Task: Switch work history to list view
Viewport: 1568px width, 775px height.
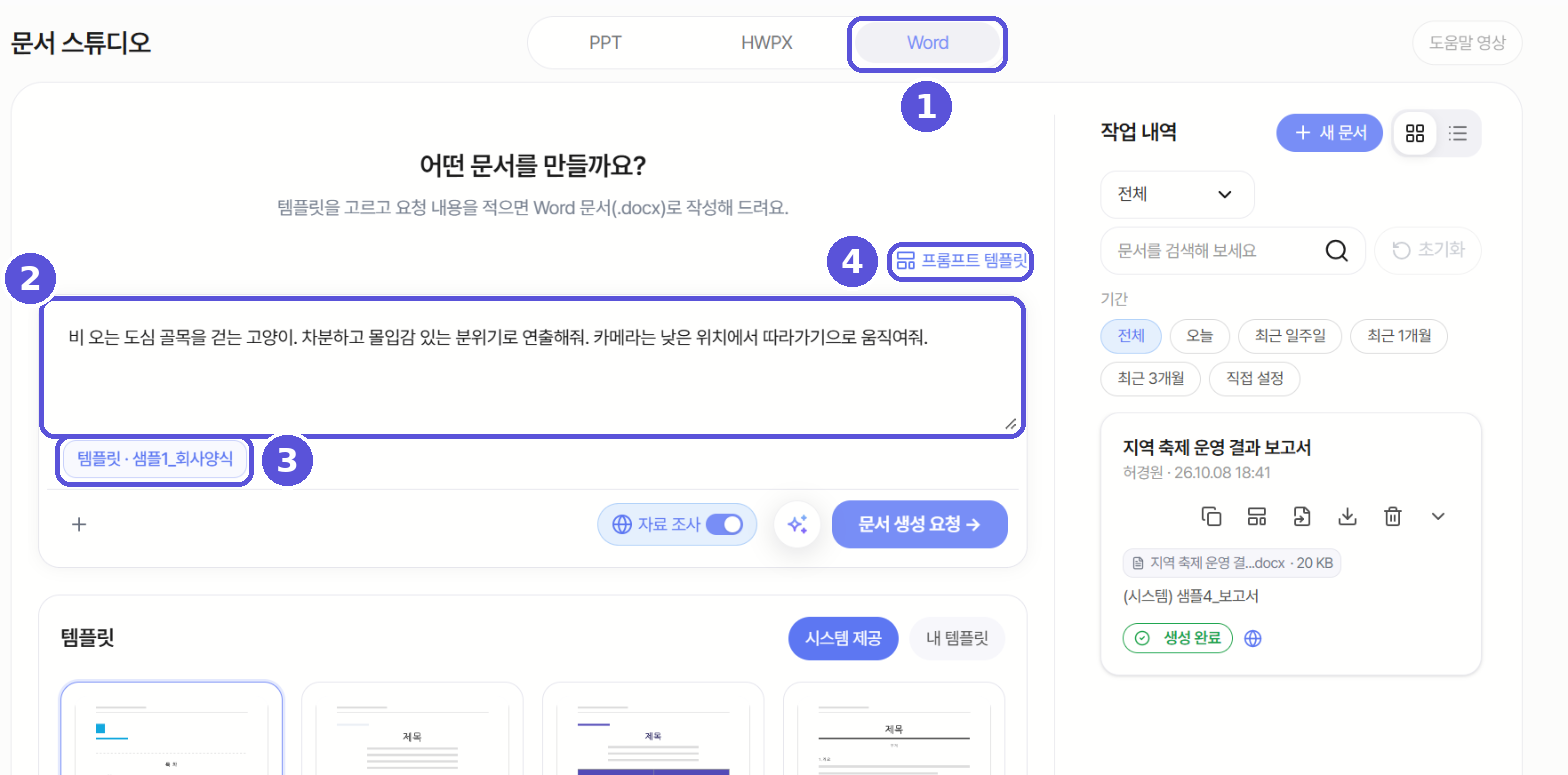Action: click(x=1458, y=133)
